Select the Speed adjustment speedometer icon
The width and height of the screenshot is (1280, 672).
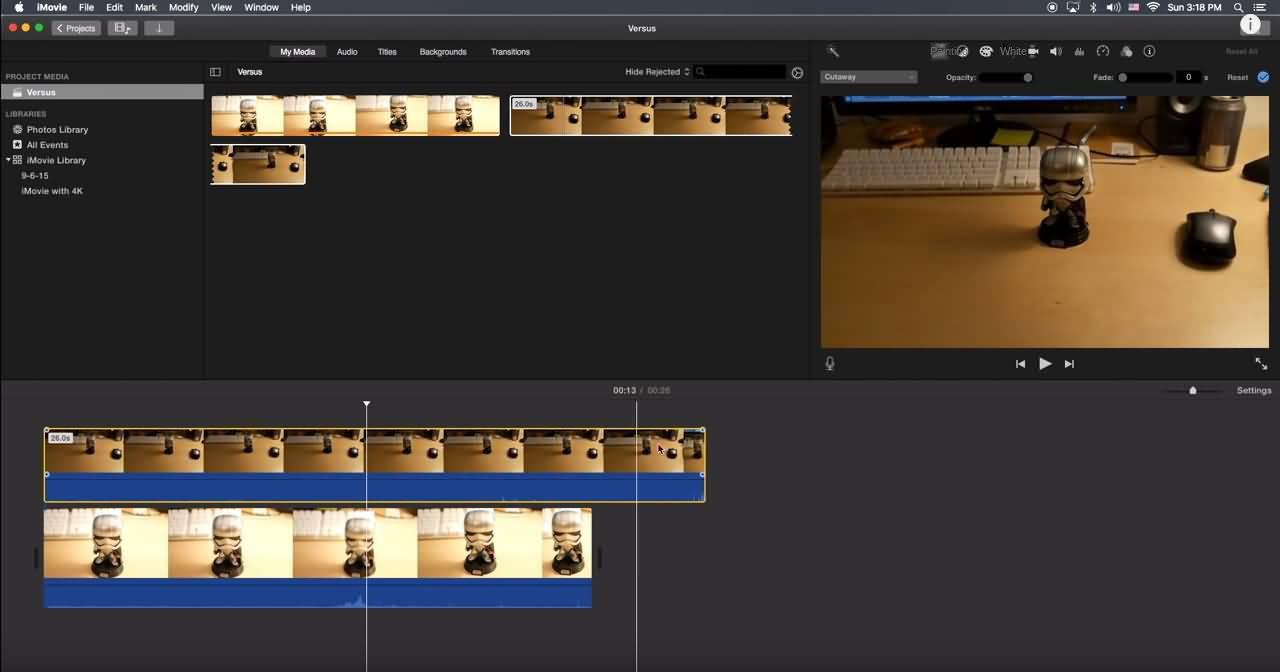tap(1103, 51)
